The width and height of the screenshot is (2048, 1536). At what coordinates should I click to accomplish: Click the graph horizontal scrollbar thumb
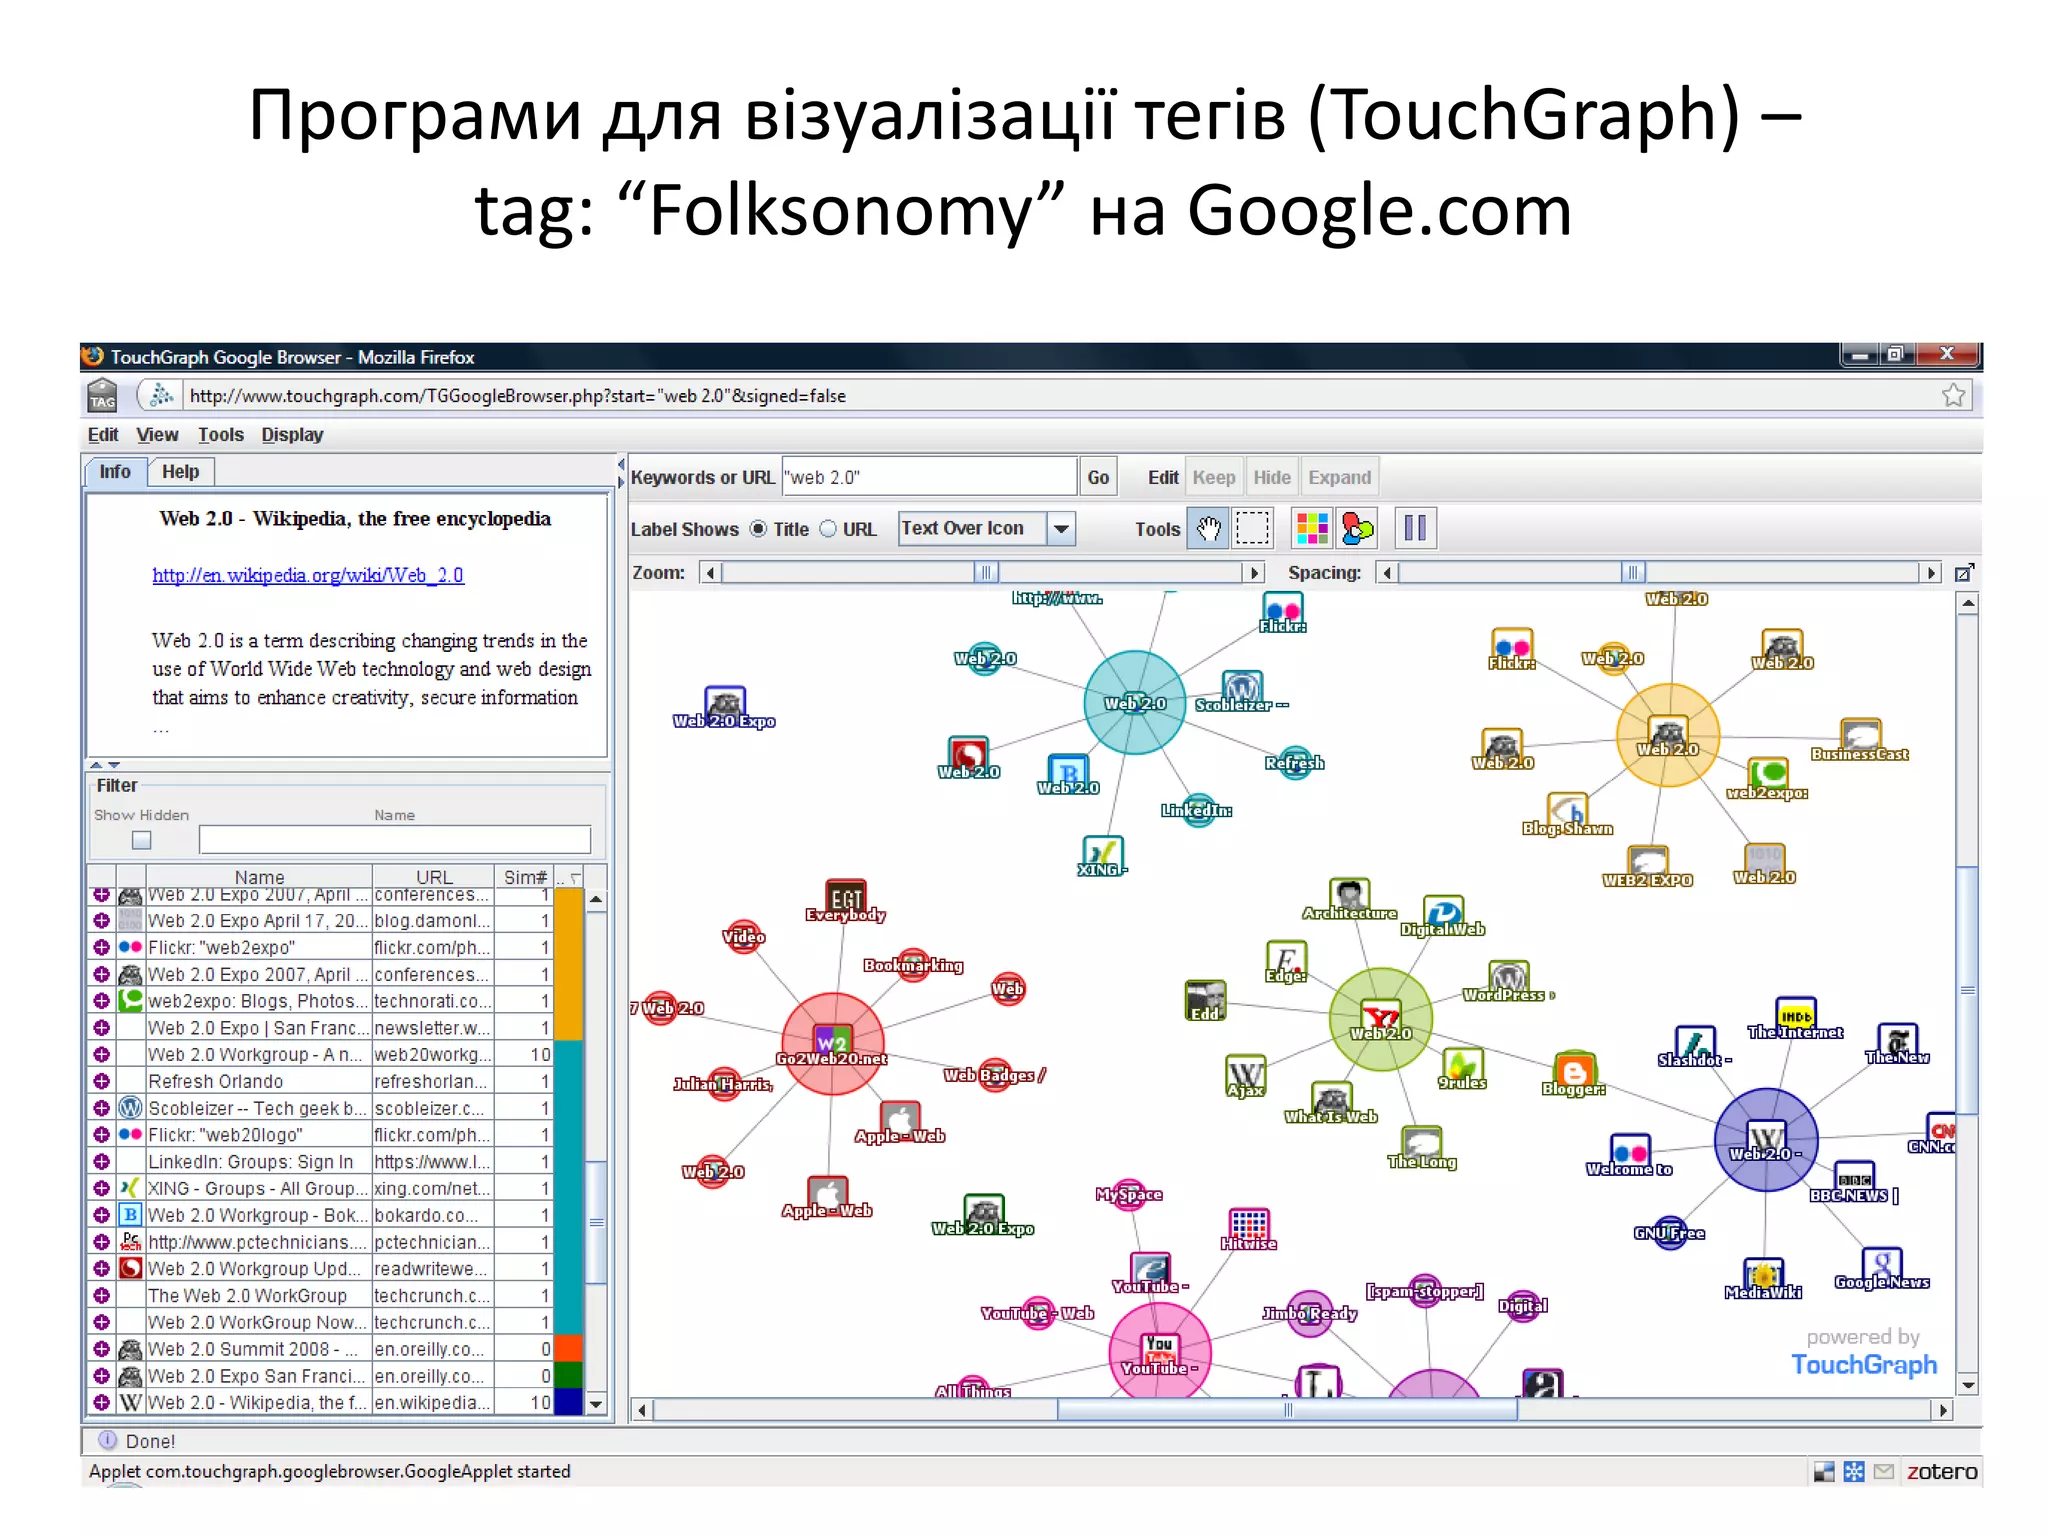(x=1287, y=1410)
